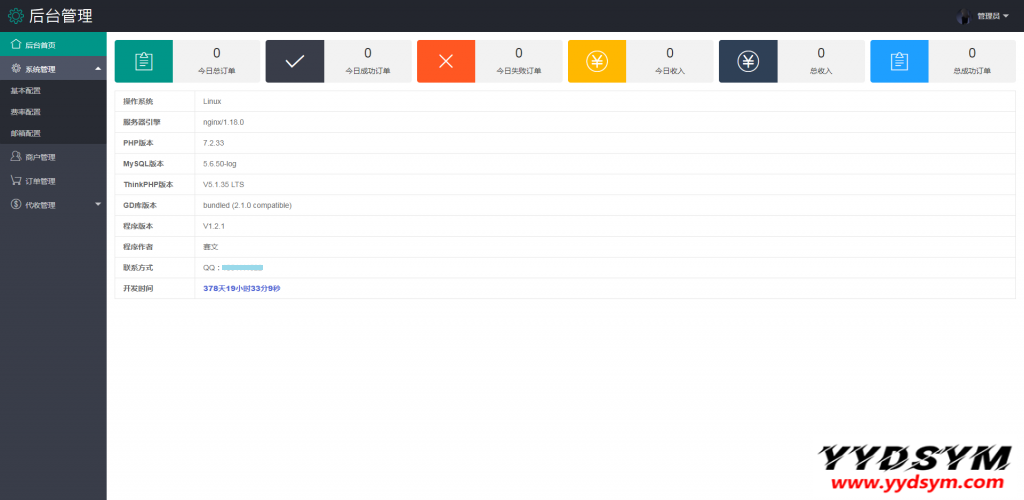Select 费率配置 in the sidebar
This screenshot has height=500, width=1024.
click(26, 112)
